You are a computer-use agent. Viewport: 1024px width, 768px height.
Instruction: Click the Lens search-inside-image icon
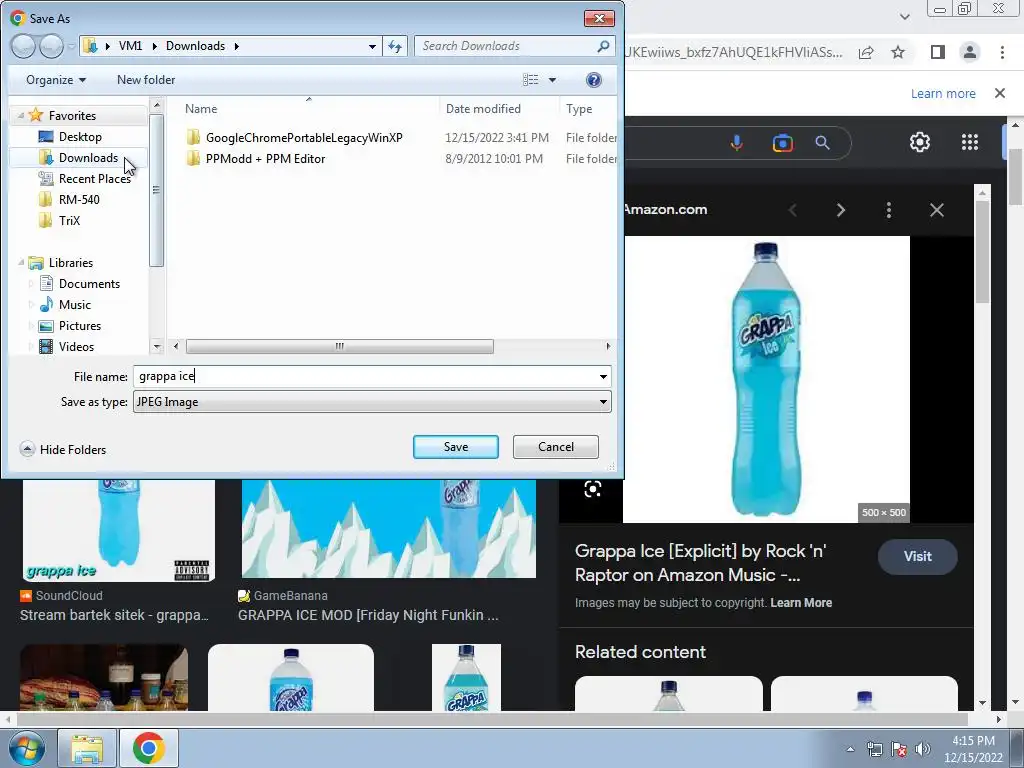(x=592, y=489)
